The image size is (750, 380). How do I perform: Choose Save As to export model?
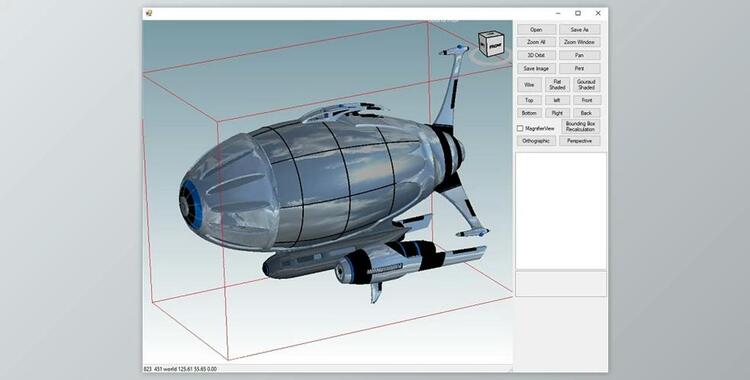[579, 30]
